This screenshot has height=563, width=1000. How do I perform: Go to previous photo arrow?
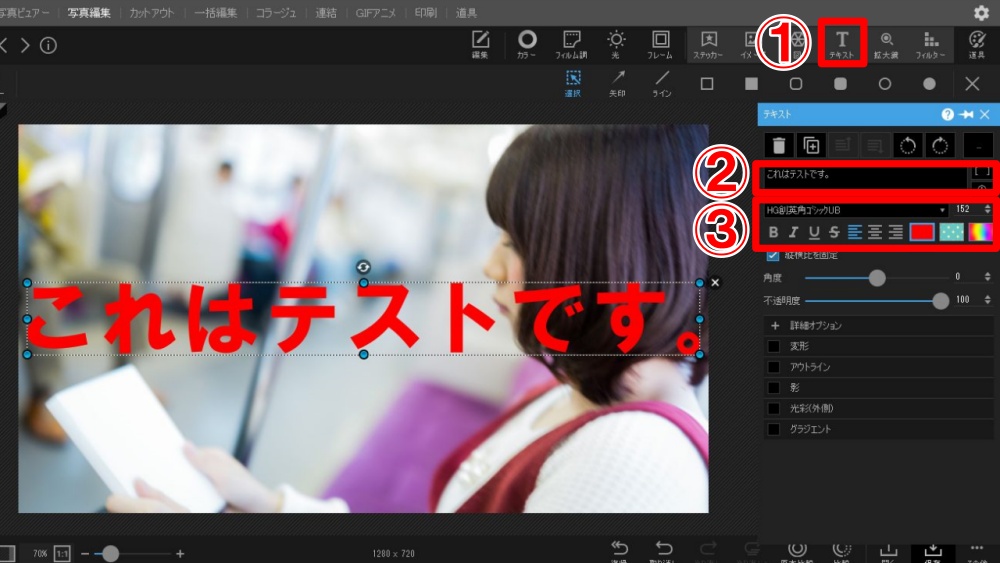coord(4,45)
